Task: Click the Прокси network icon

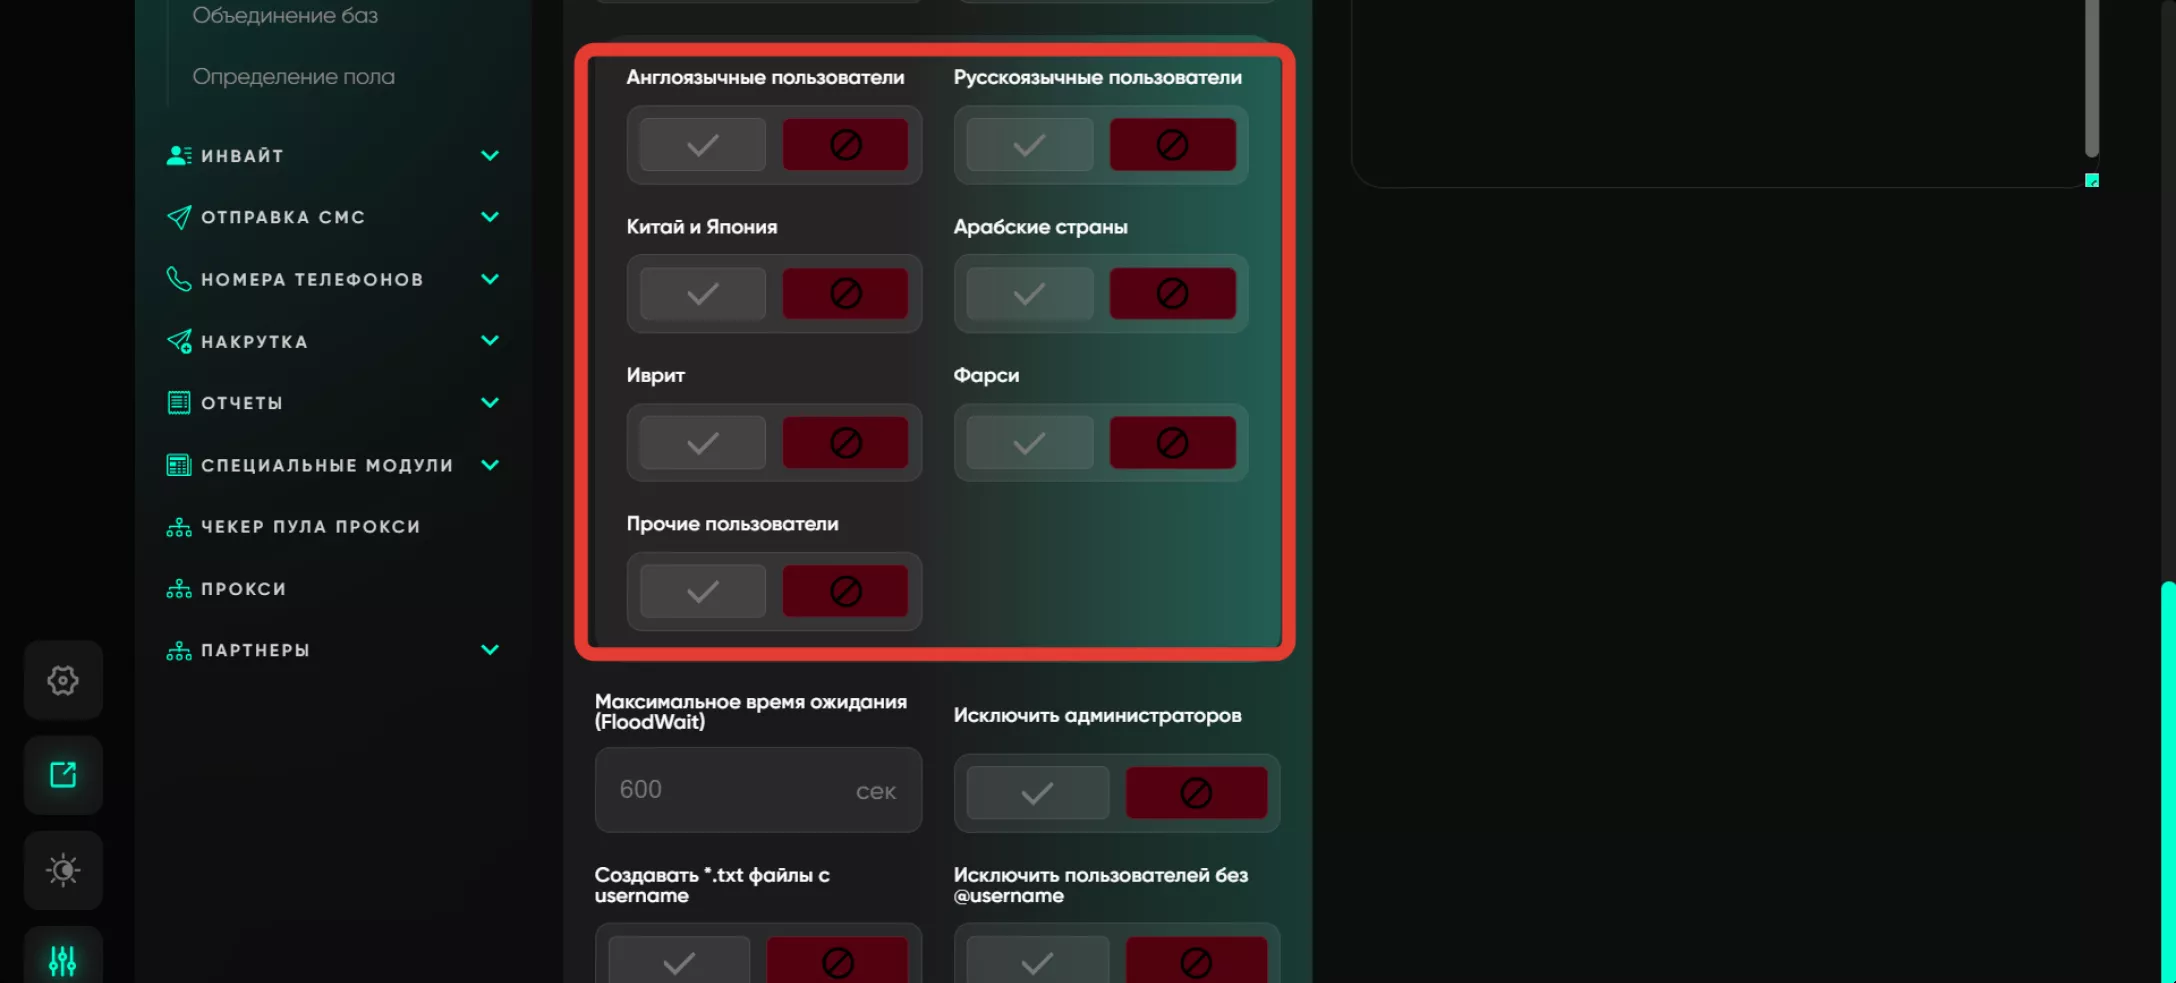Action: tap(179, 589)
